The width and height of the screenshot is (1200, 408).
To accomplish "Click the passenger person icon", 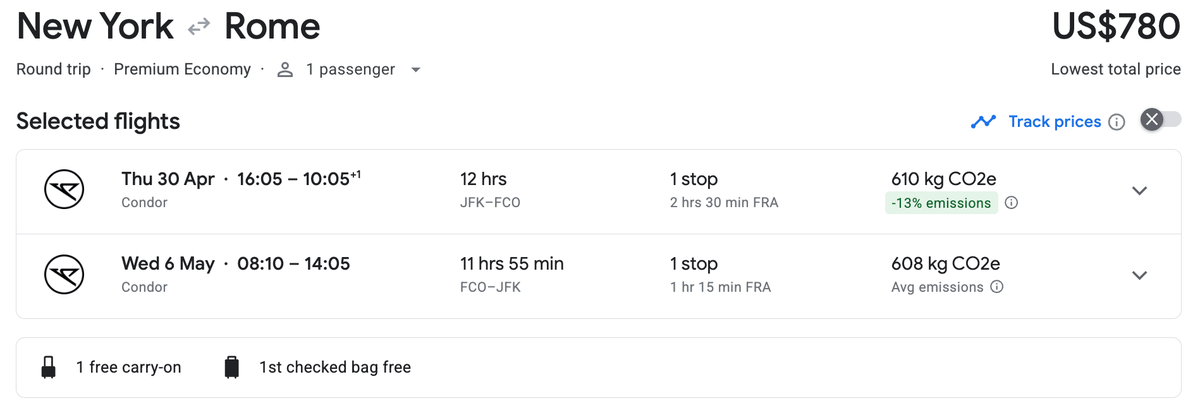I will click(286, 70).
